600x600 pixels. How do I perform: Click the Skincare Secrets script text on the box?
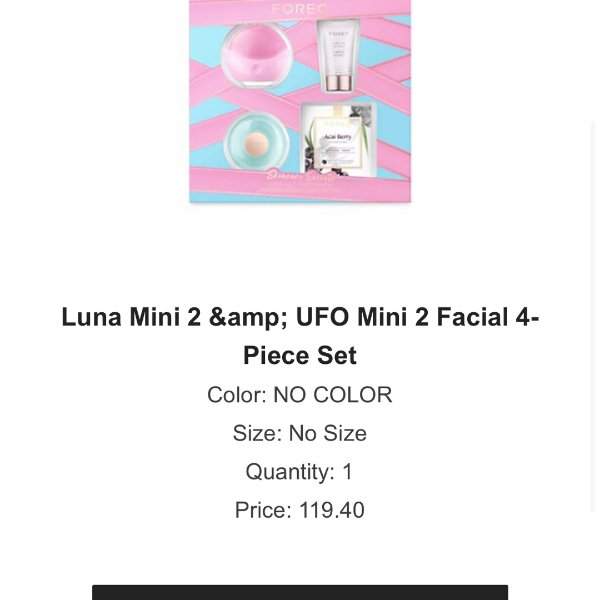click(x=300, y=176)
